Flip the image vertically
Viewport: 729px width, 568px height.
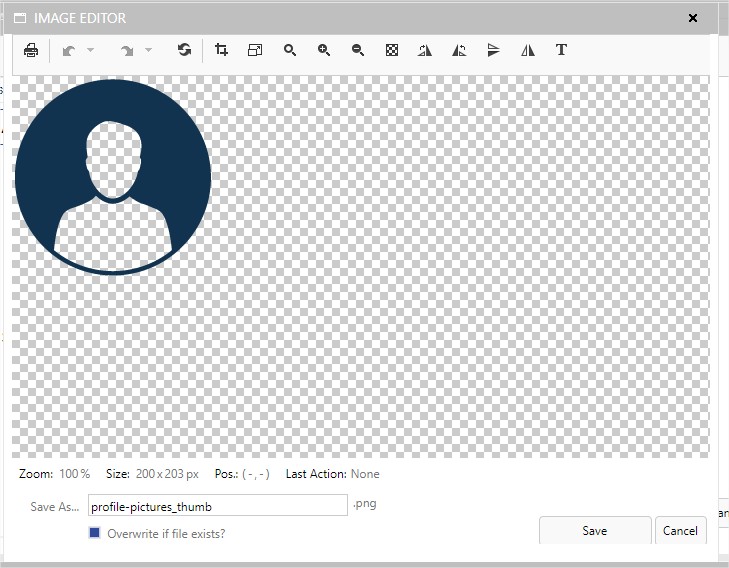[x=493, y=50]
